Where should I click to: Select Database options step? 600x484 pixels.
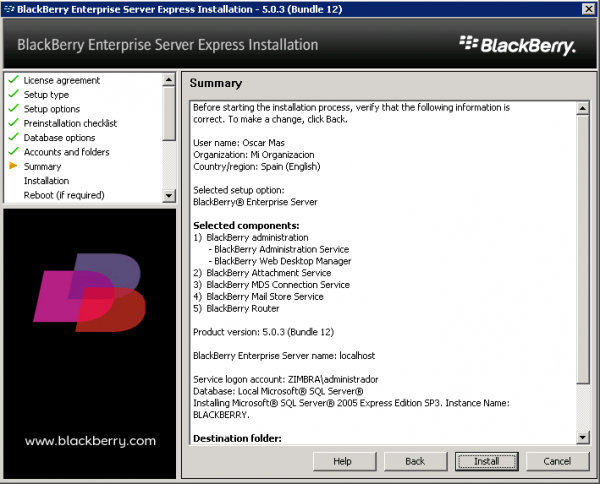[x=59, y=138]
